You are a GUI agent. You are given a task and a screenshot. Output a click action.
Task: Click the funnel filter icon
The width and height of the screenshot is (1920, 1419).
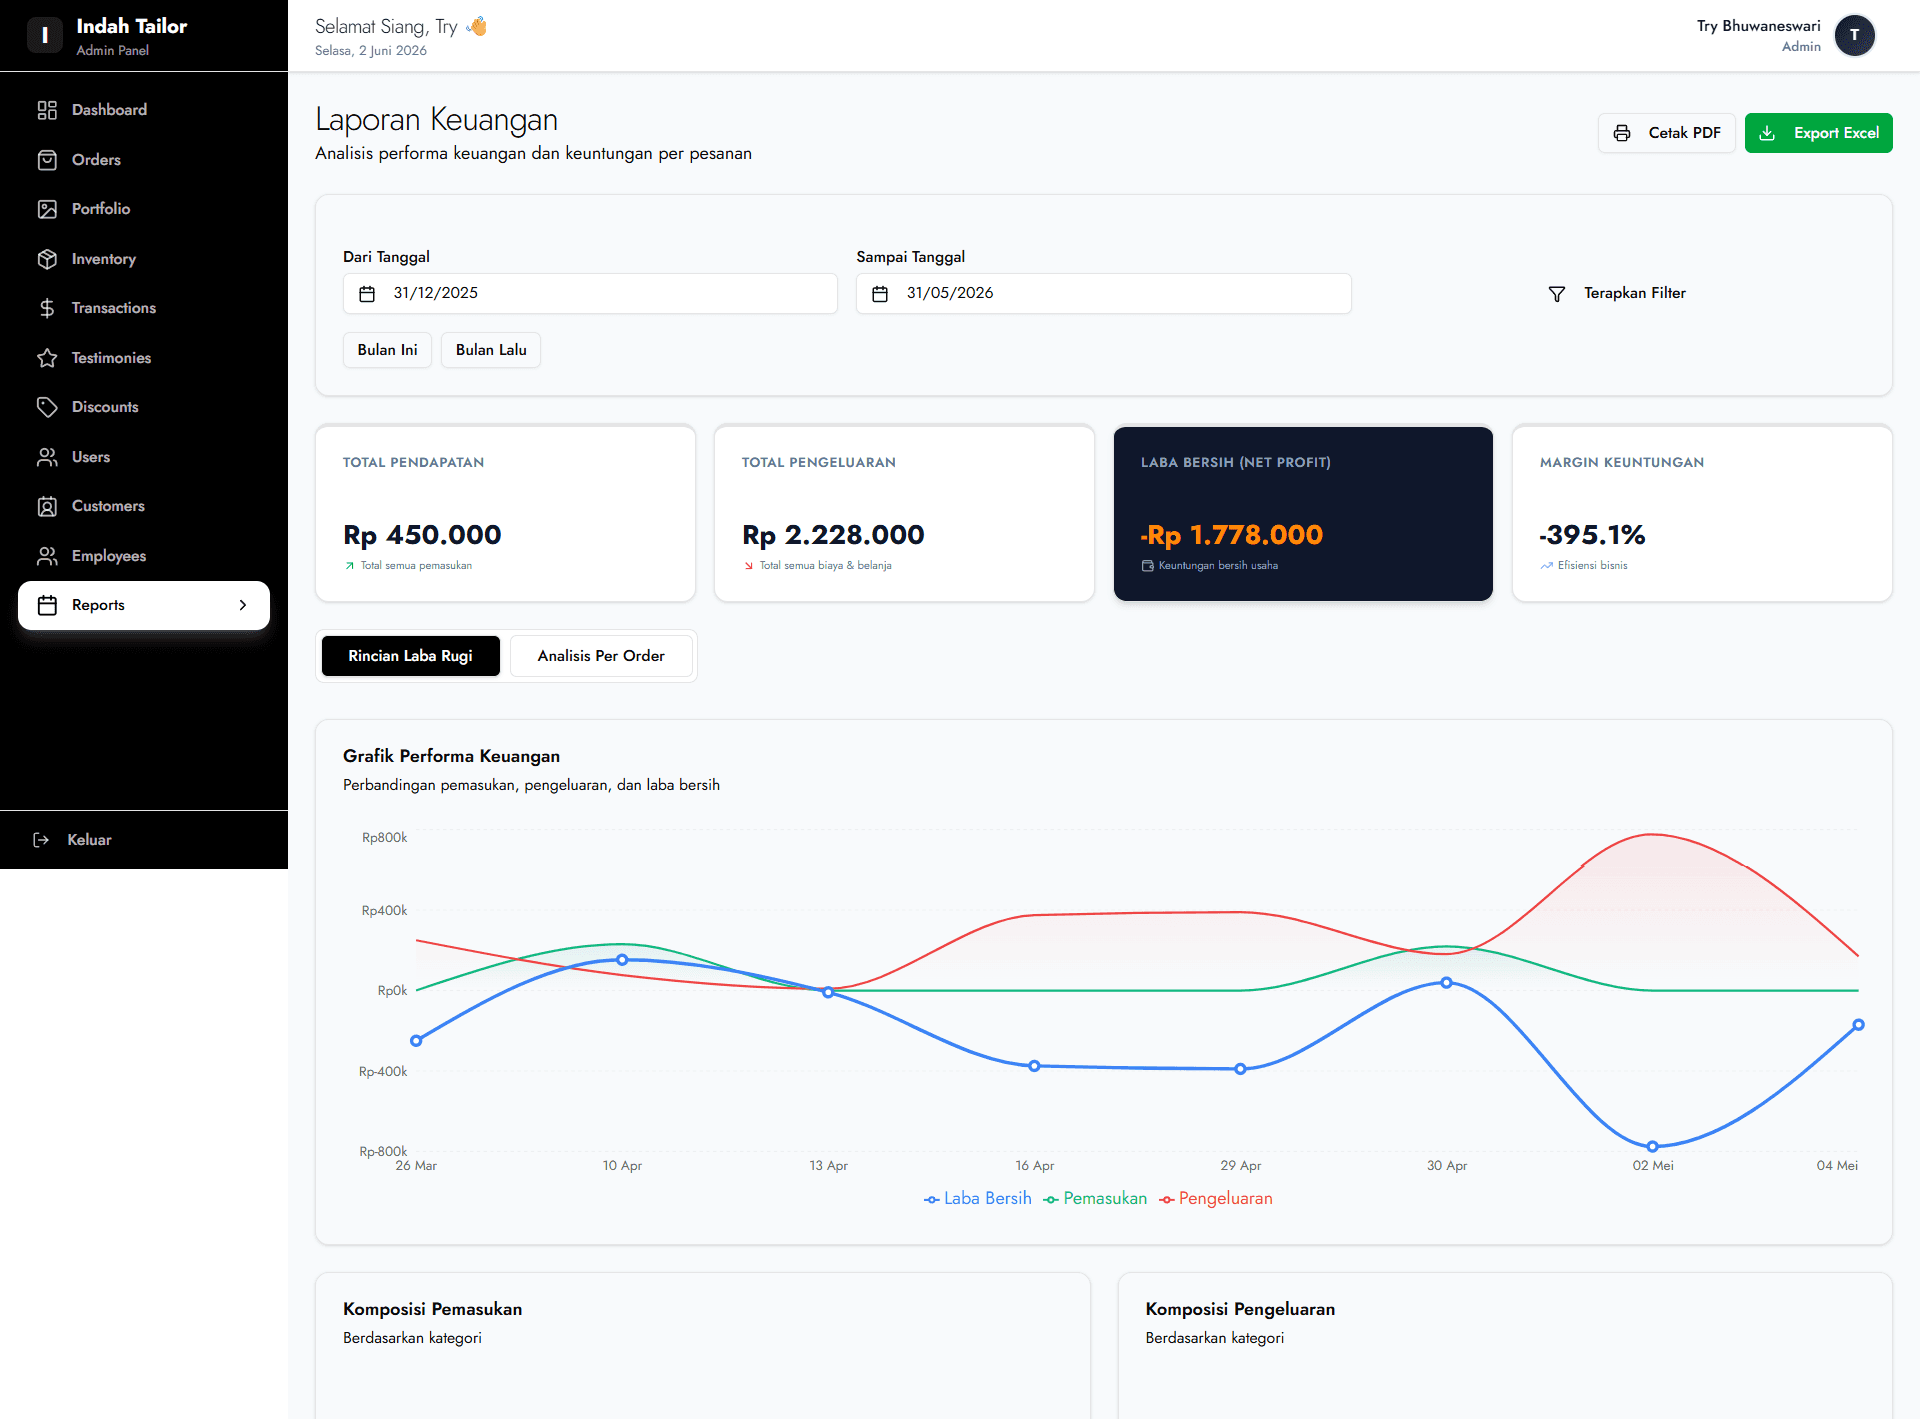[1557, 294]
